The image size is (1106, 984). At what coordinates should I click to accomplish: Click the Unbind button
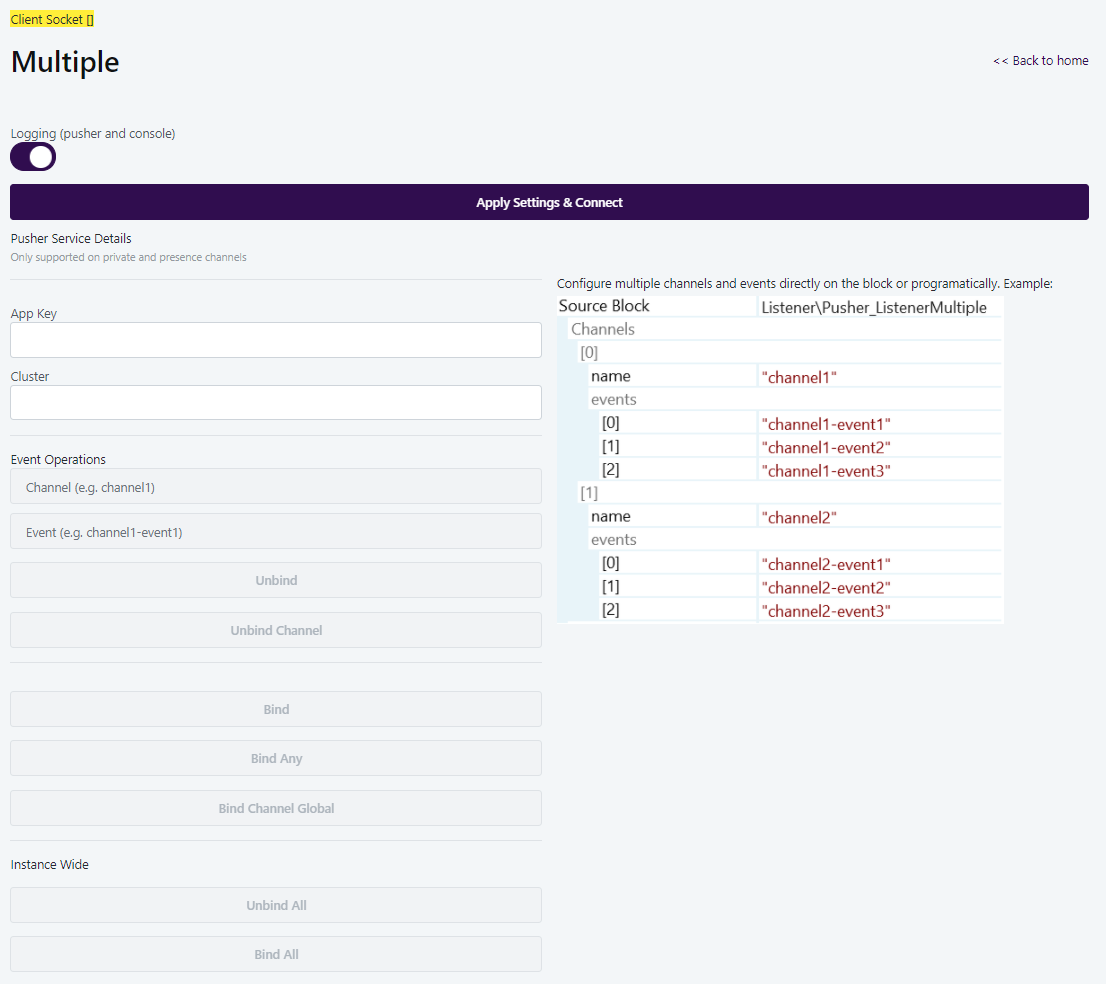pos(276,580)
